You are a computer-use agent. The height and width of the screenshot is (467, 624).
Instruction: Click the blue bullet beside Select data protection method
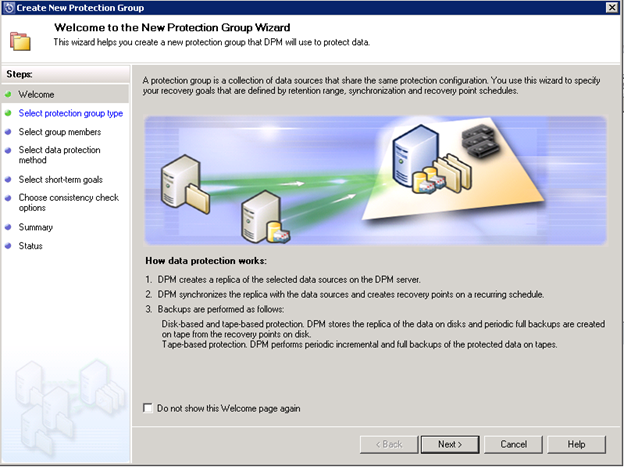(8, 150)
